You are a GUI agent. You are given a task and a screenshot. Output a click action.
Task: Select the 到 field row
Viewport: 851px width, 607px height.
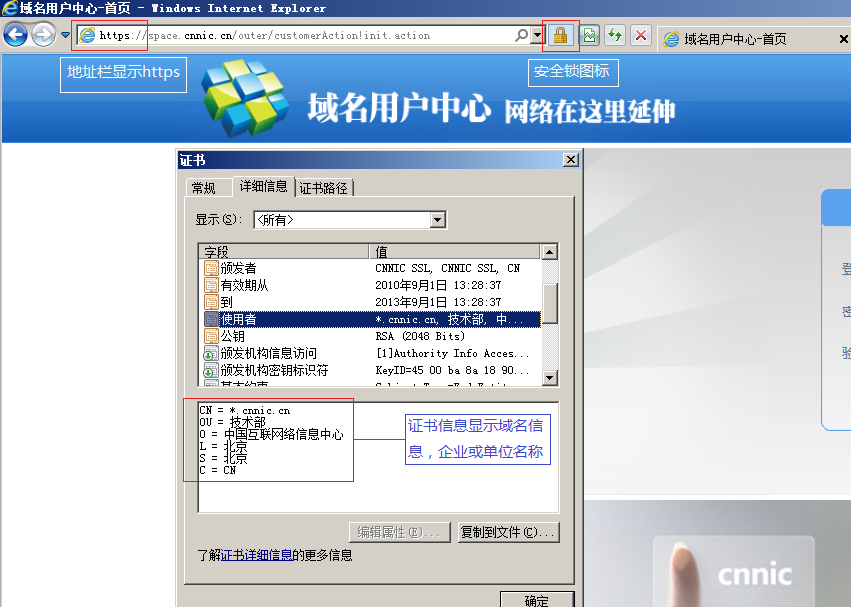(x=370, y=302)
